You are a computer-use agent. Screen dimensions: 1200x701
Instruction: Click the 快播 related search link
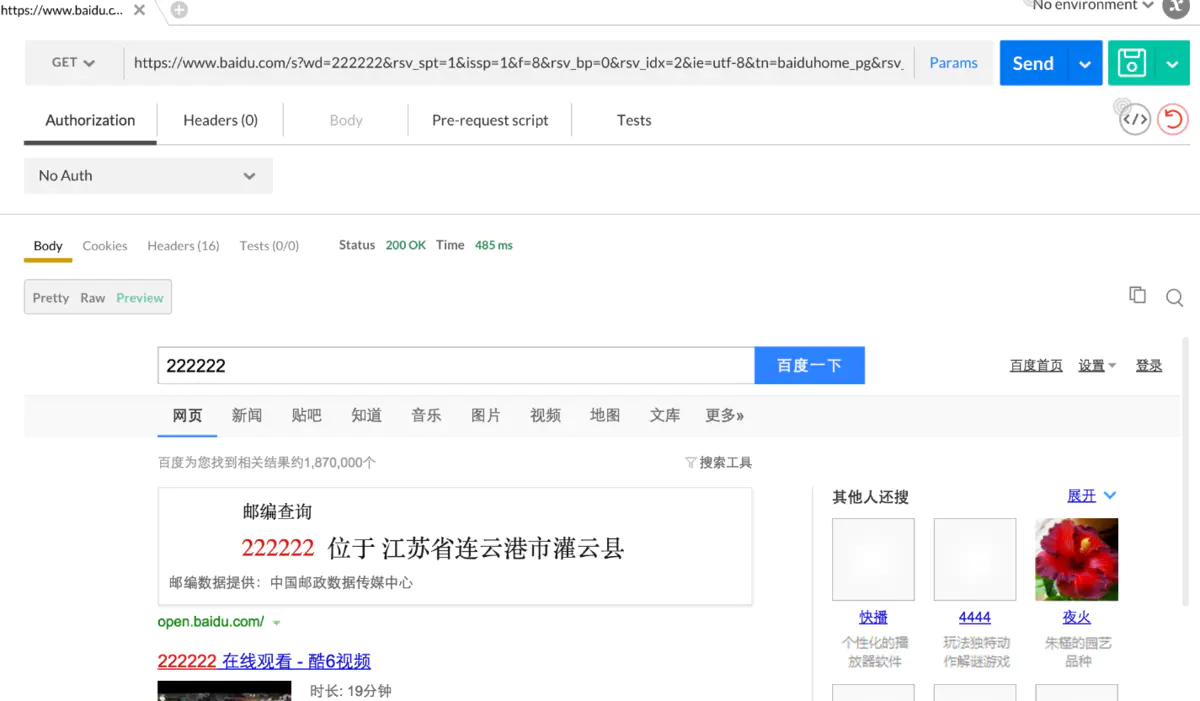click(x=873, y=617)
